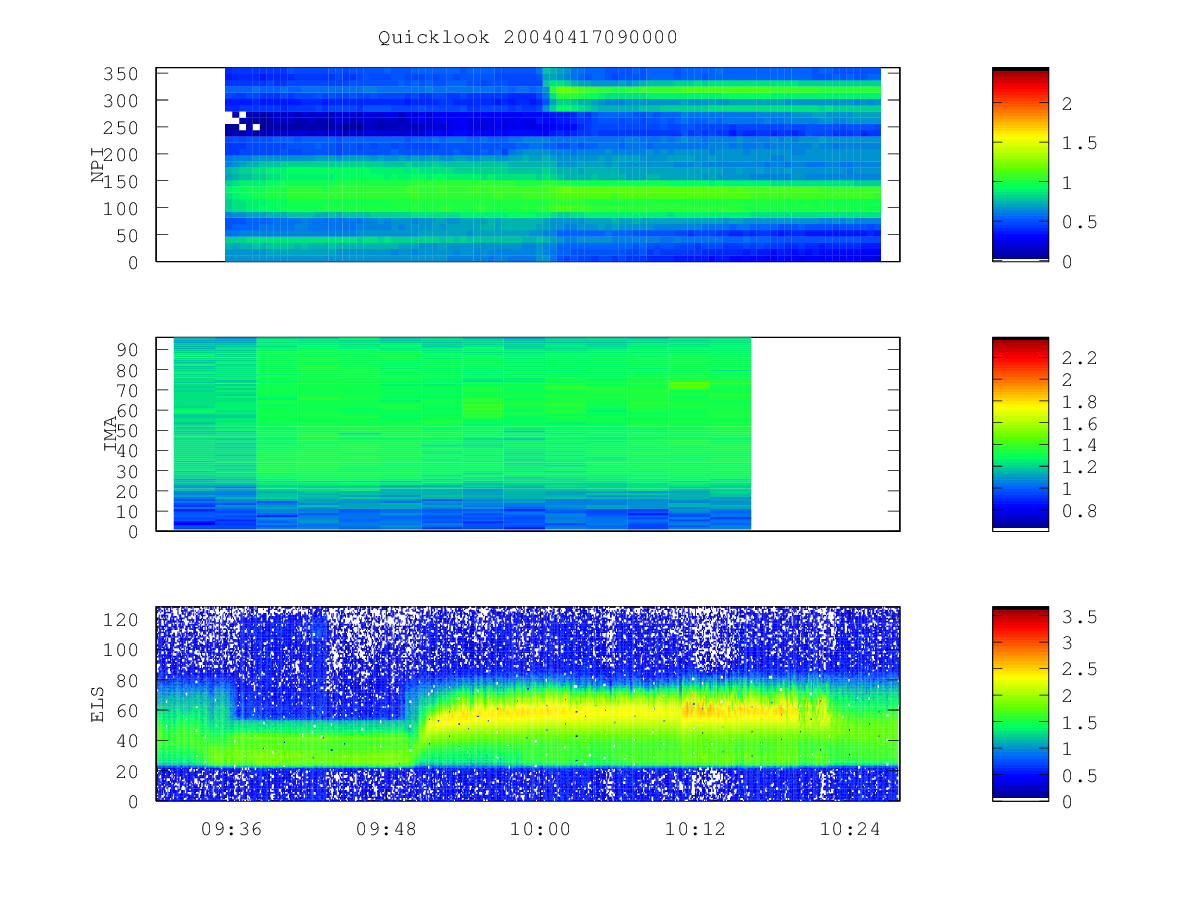Screen dimensions: 1200x900
Task: Click the 10:00 time axis label
Action: click(540, 829)
